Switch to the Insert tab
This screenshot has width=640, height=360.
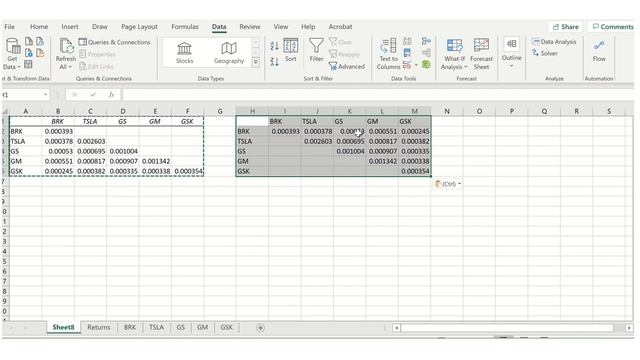(70, 27)
